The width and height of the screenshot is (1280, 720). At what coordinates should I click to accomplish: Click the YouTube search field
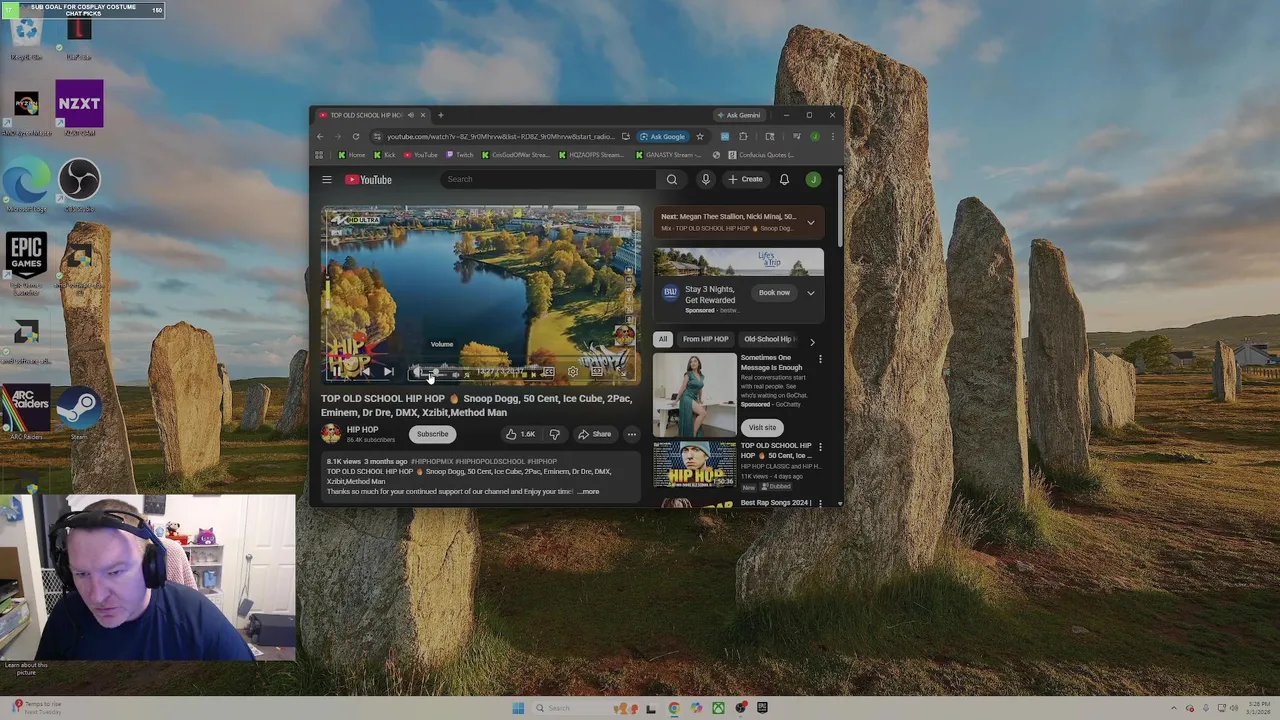point(550,179)
